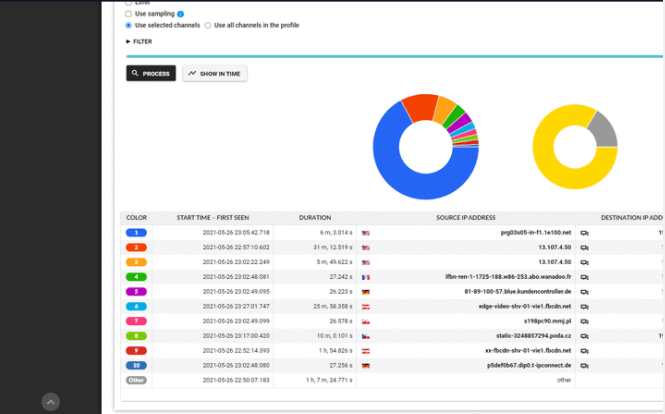Enable the Use sampling checkbox
Image resolution: width=665 pixels, height=414 pixels.
pos(129,14)
